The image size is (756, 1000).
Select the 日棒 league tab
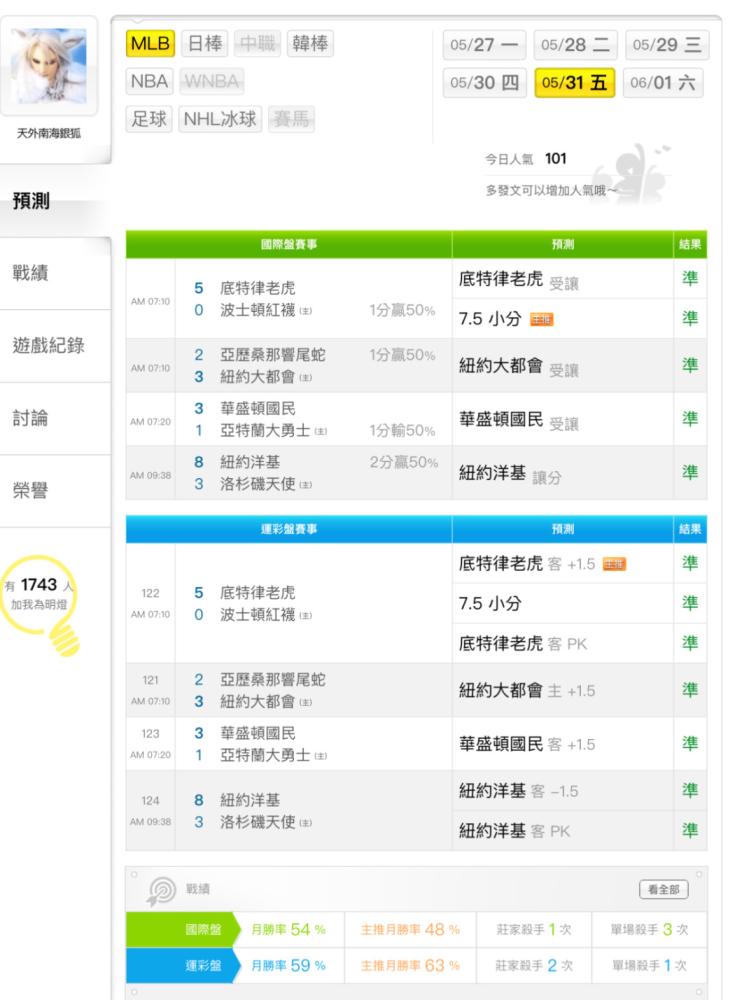point(205,43)
